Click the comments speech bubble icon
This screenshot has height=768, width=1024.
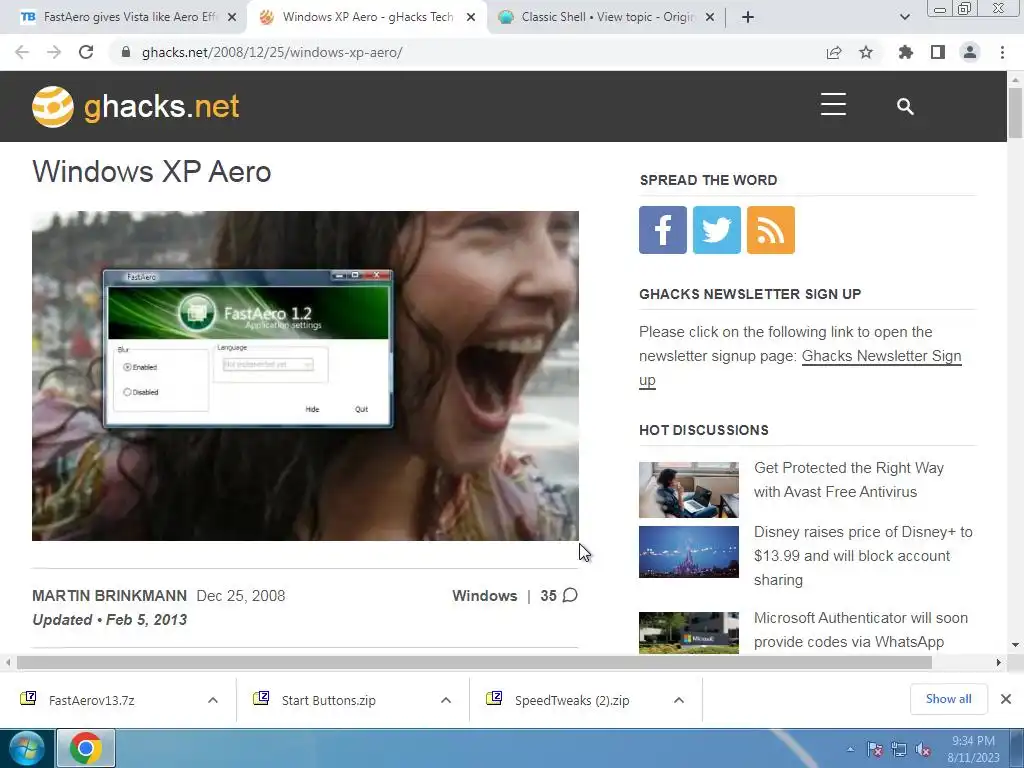[570, 595]
